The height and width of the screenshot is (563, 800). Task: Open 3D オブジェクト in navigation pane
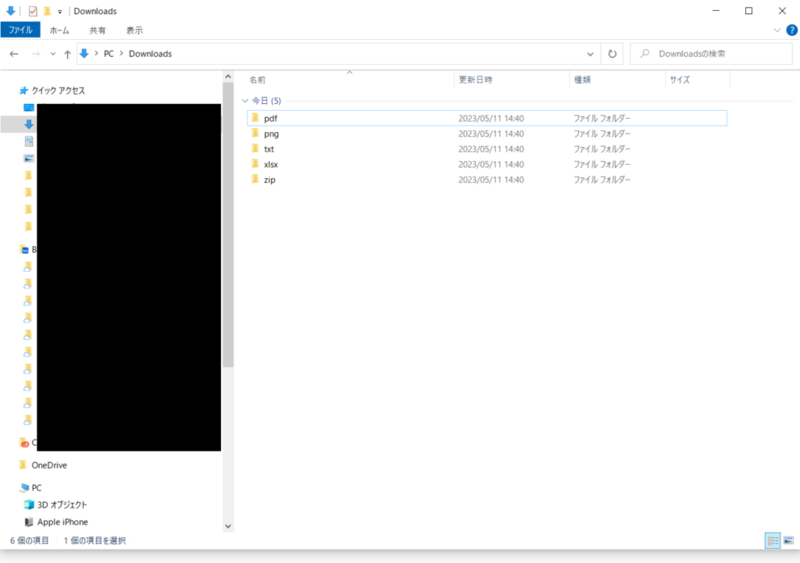pos(62,505)
